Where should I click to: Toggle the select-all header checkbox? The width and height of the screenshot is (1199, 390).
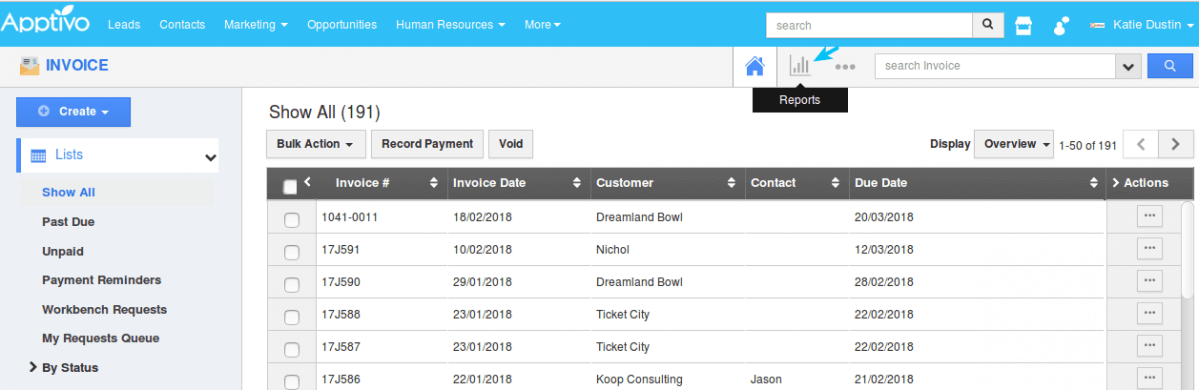[290, 187]
